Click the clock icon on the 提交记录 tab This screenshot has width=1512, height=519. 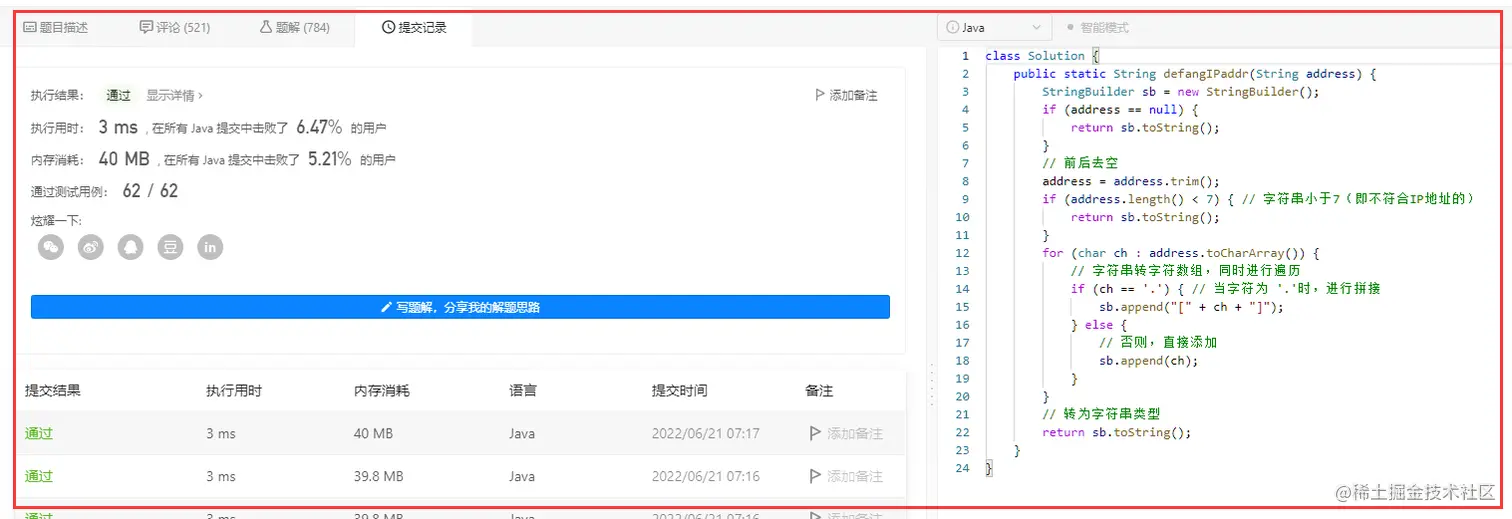coord(388,28)
